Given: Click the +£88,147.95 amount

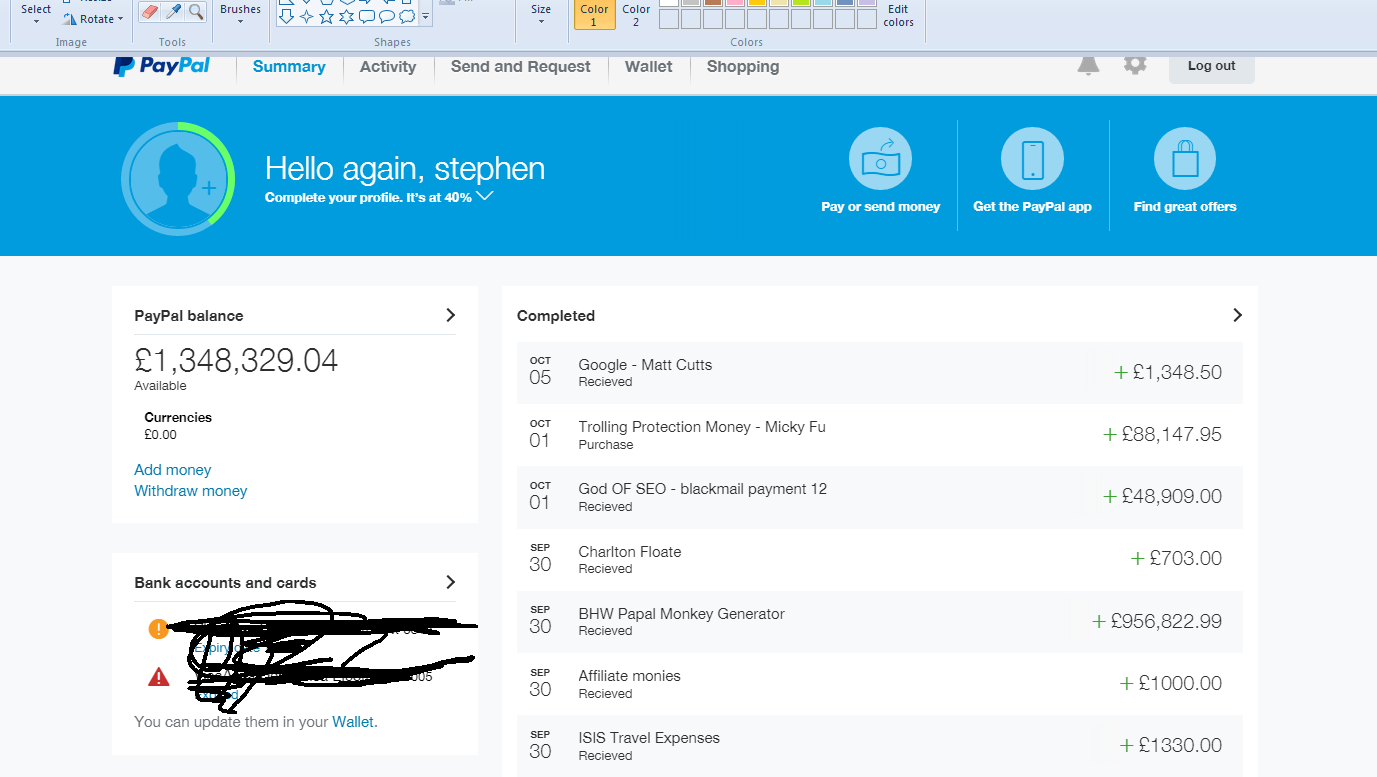Looking at the screenshot, I should 1162,435.
